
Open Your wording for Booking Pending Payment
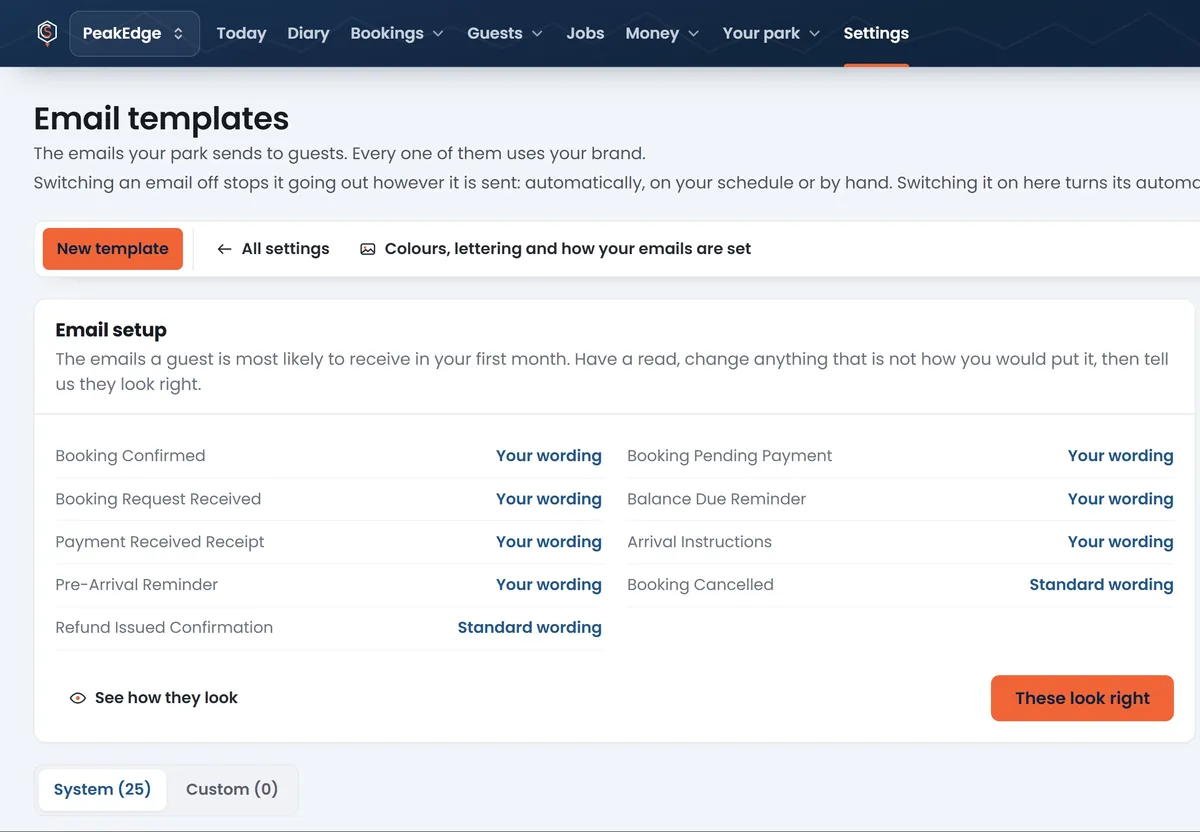1121,456
